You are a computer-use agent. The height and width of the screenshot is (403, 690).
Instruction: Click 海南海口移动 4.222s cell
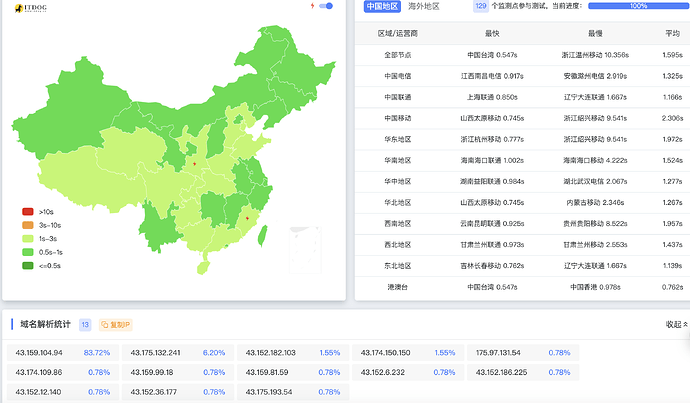pos(595,161)
